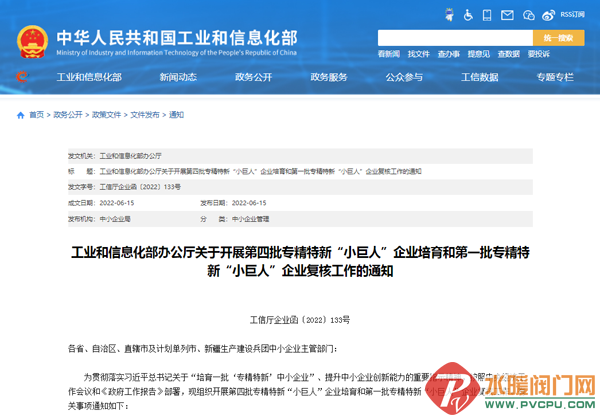Open 专题专栏 navigation menu
The width and height of the screenshot is (600, 419).
tap(555, 77)
